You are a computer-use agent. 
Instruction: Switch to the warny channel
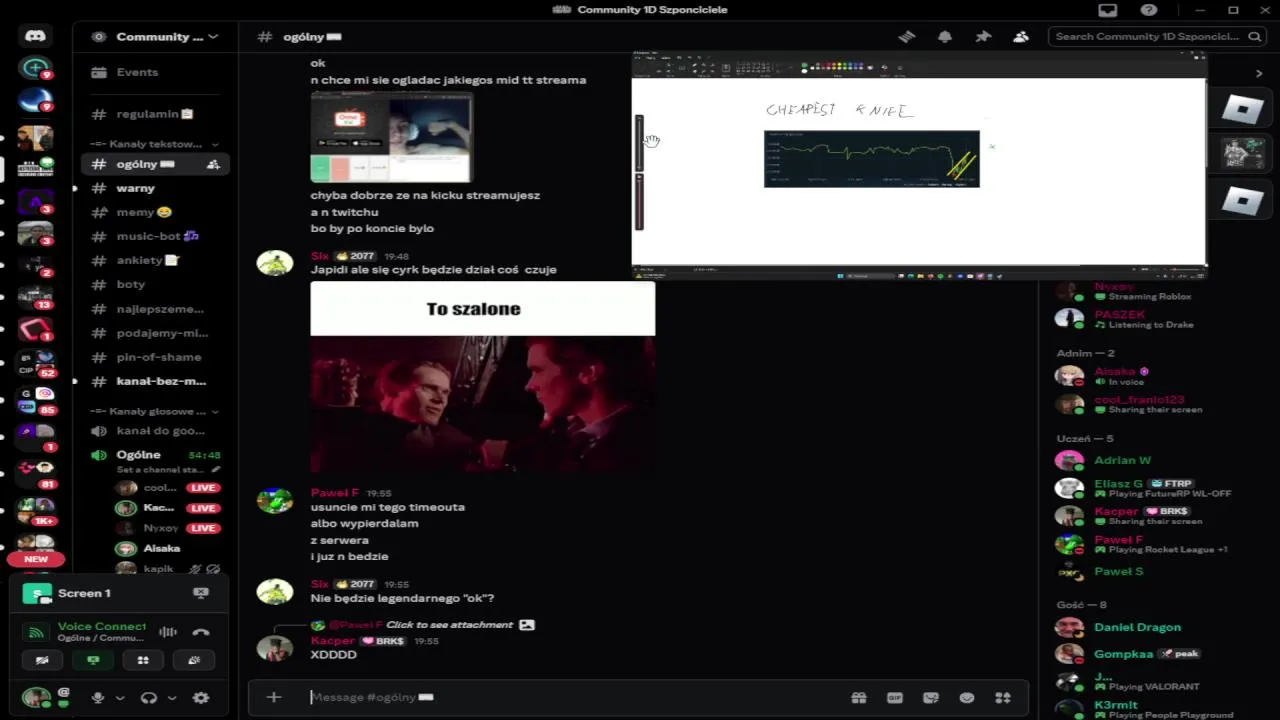click(155, 188)
